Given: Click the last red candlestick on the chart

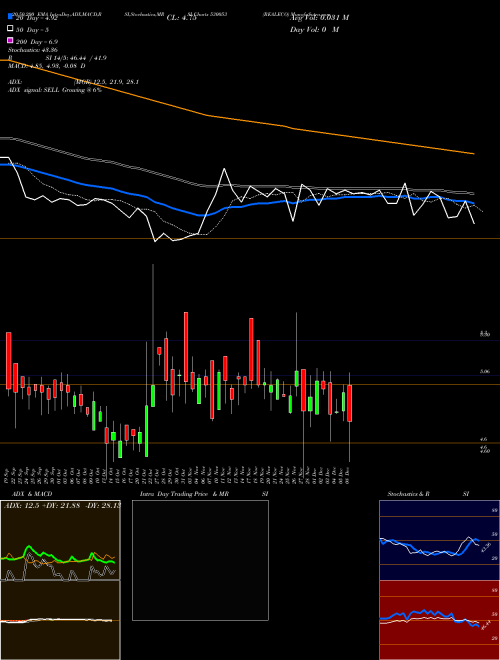Looking at the screenshot, I should (349, 403).
